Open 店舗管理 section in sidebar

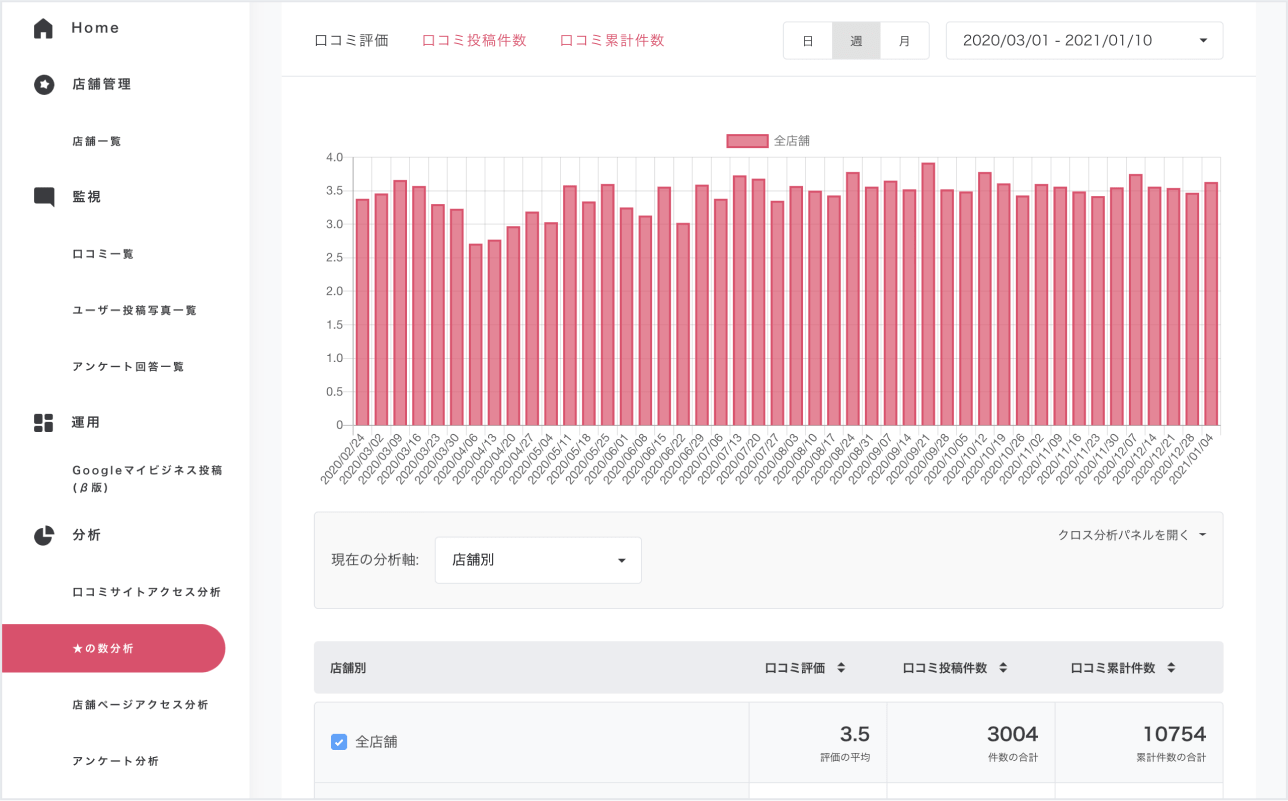coord(101,85)
